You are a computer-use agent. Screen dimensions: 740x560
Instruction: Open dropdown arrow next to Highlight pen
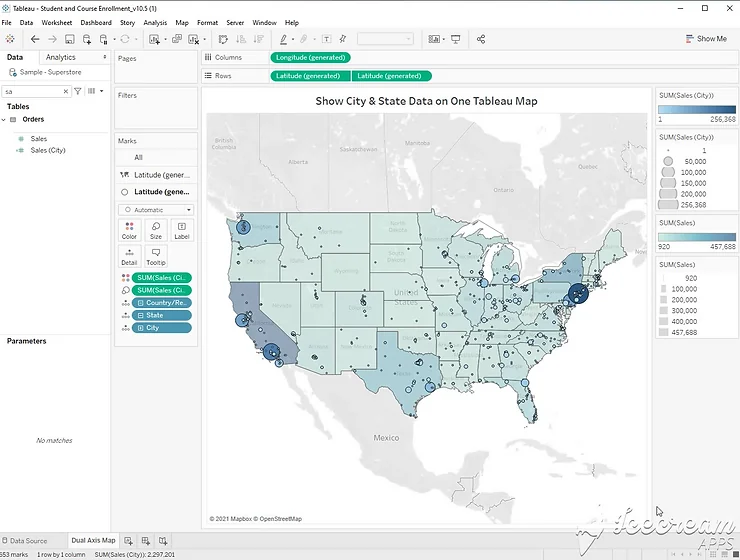coord(293,40)
